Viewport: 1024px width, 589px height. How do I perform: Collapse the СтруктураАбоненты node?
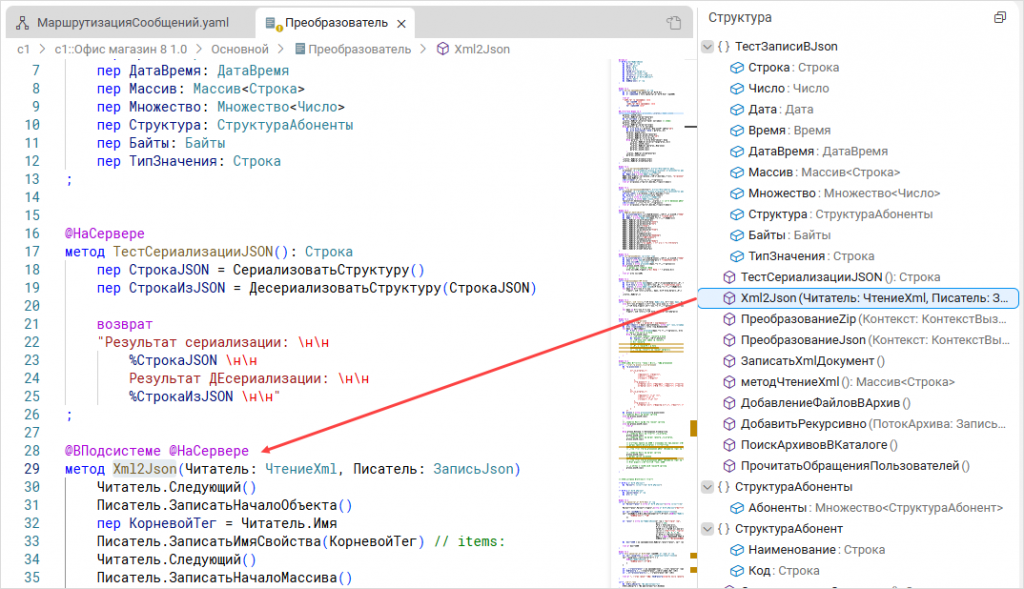pos(708,487)
